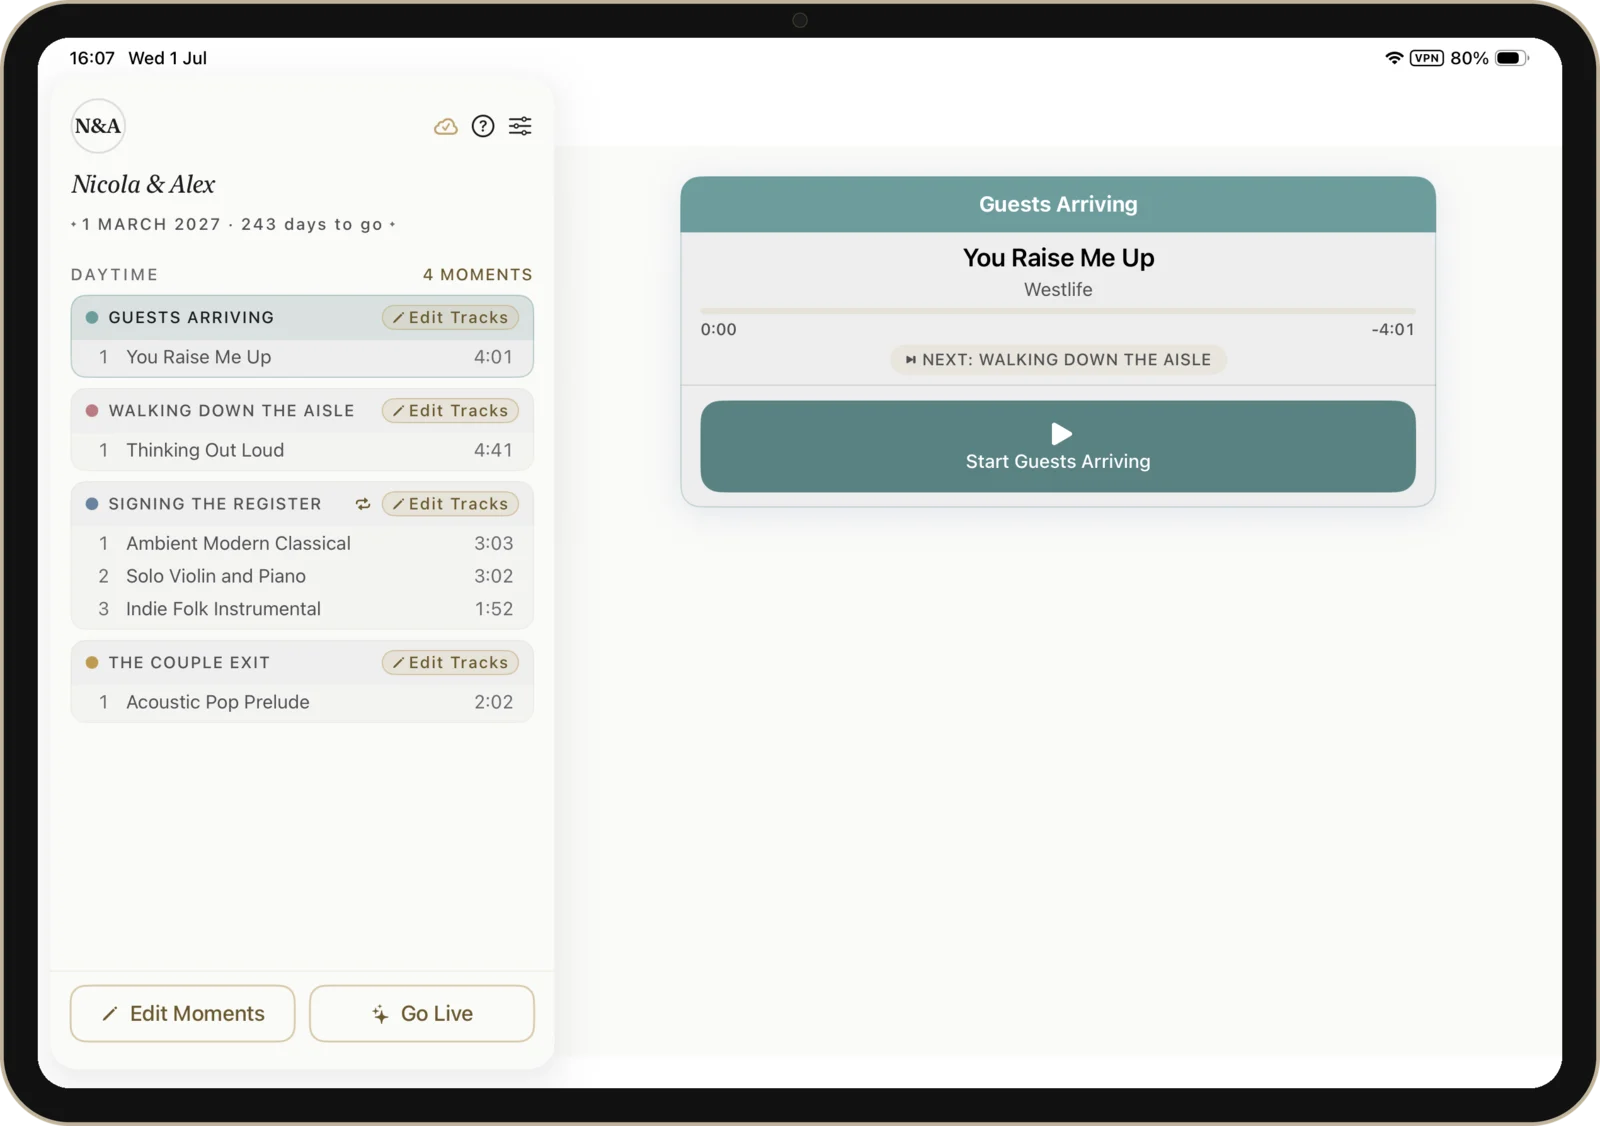Edit tracks for Guests Arriving
Screen dimensions: 1600x1126
click(450, 317)
